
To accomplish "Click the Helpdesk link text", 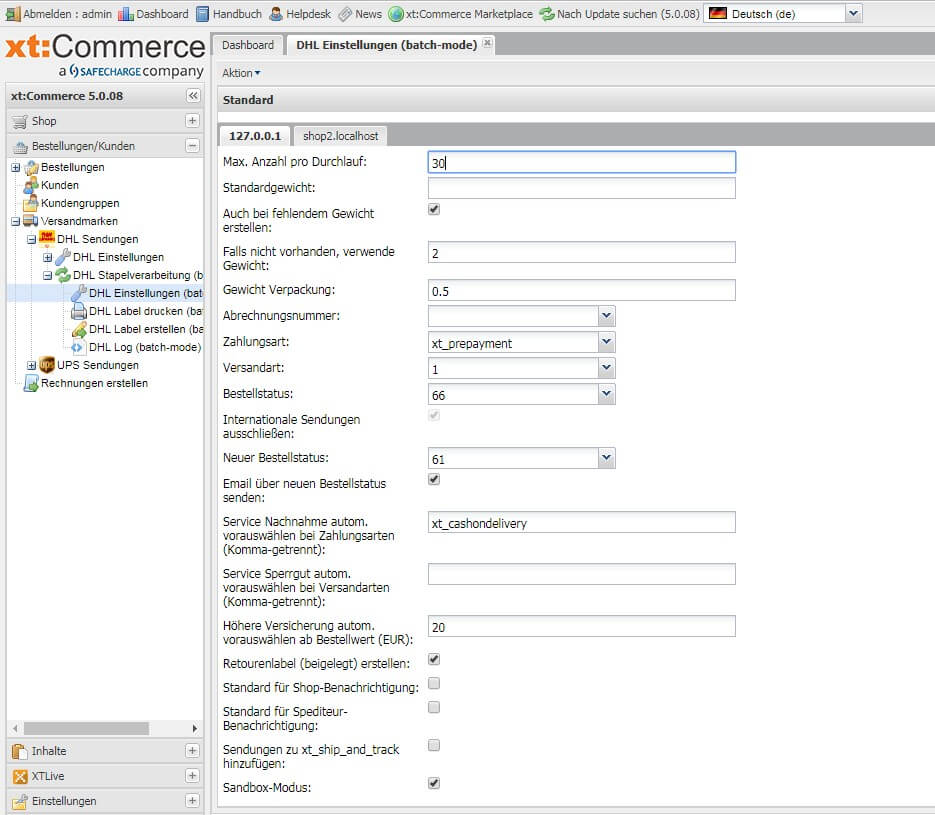I will pos(308,14).
